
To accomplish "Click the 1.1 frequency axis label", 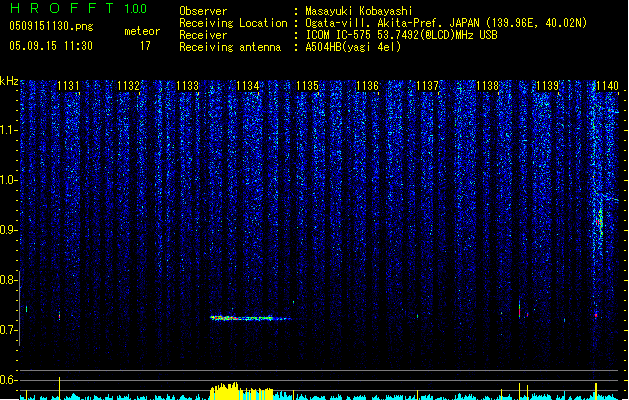I will pyautogui.click(x=8, y=130).
